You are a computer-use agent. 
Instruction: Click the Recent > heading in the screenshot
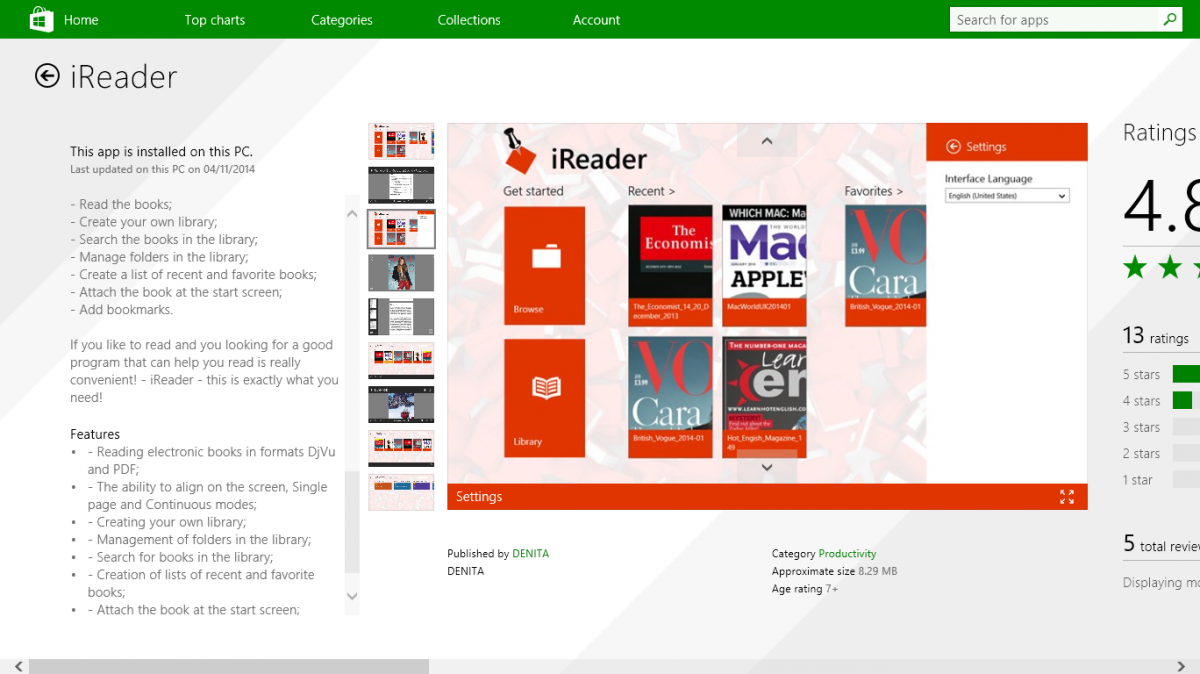point(651,191)
